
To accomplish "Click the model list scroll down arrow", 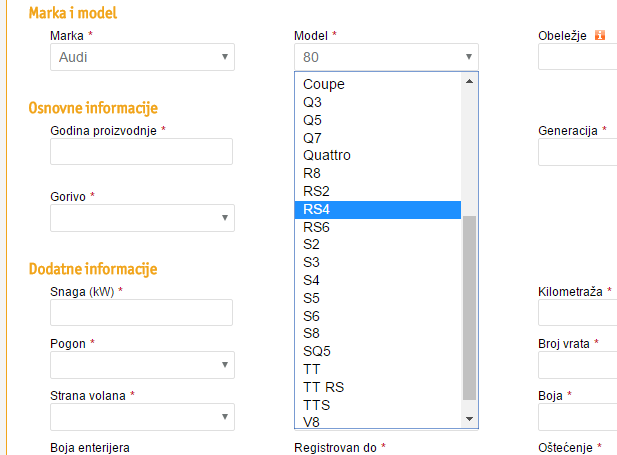I will click(469, 419).
